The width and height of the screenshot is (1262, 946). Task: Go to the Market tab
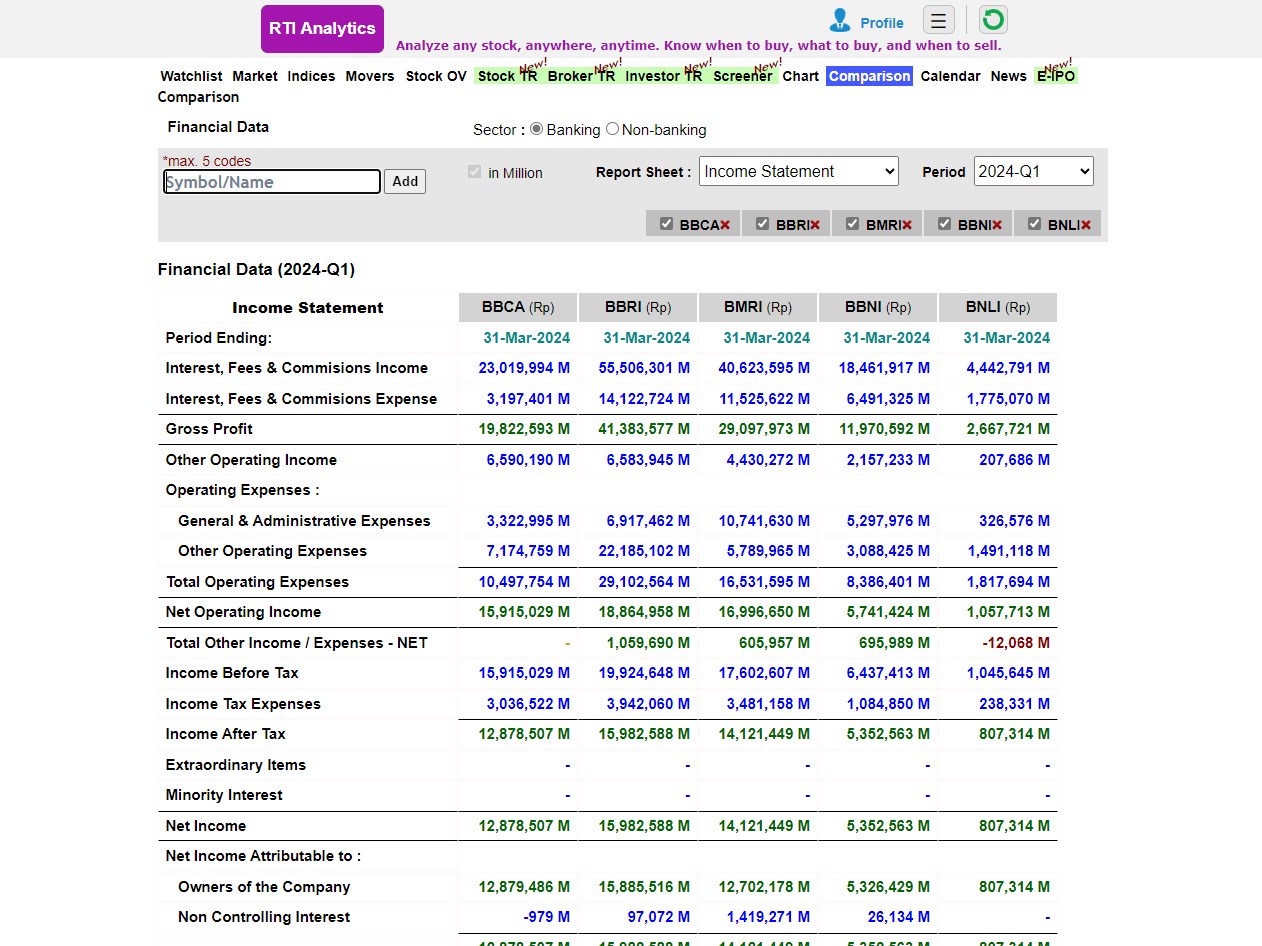255,76
